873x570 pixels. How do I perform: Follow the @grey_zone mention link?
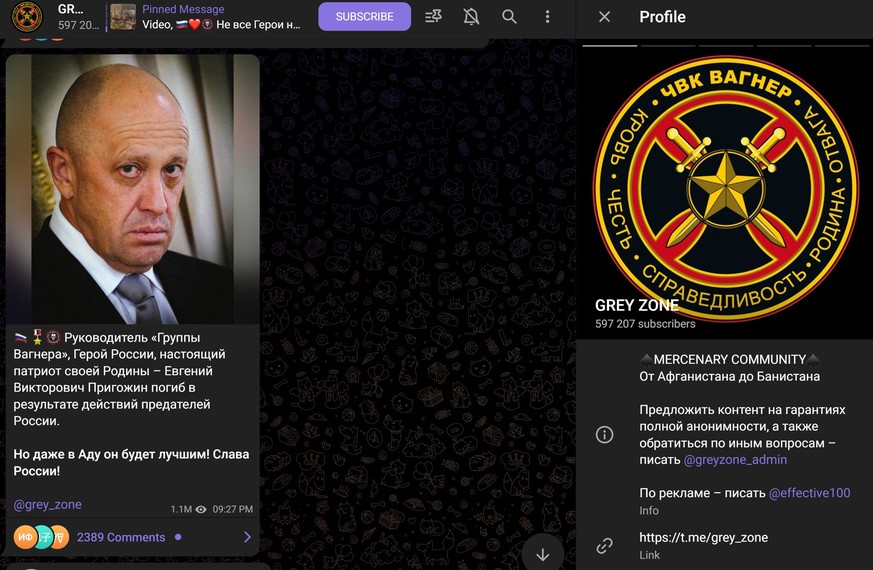pos(47,504)
